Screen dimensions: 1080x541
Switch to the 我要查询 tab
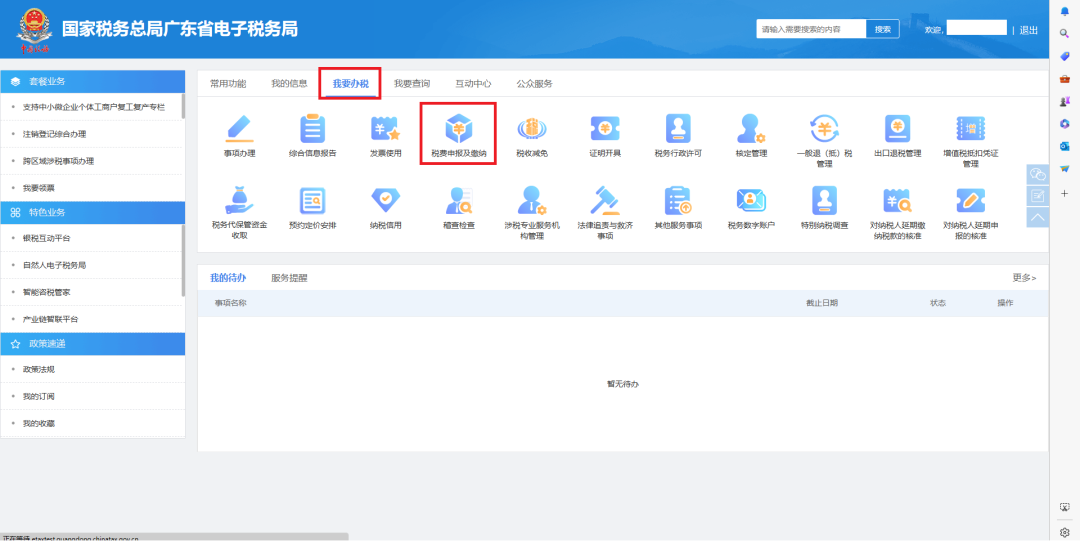coord(411,84)
